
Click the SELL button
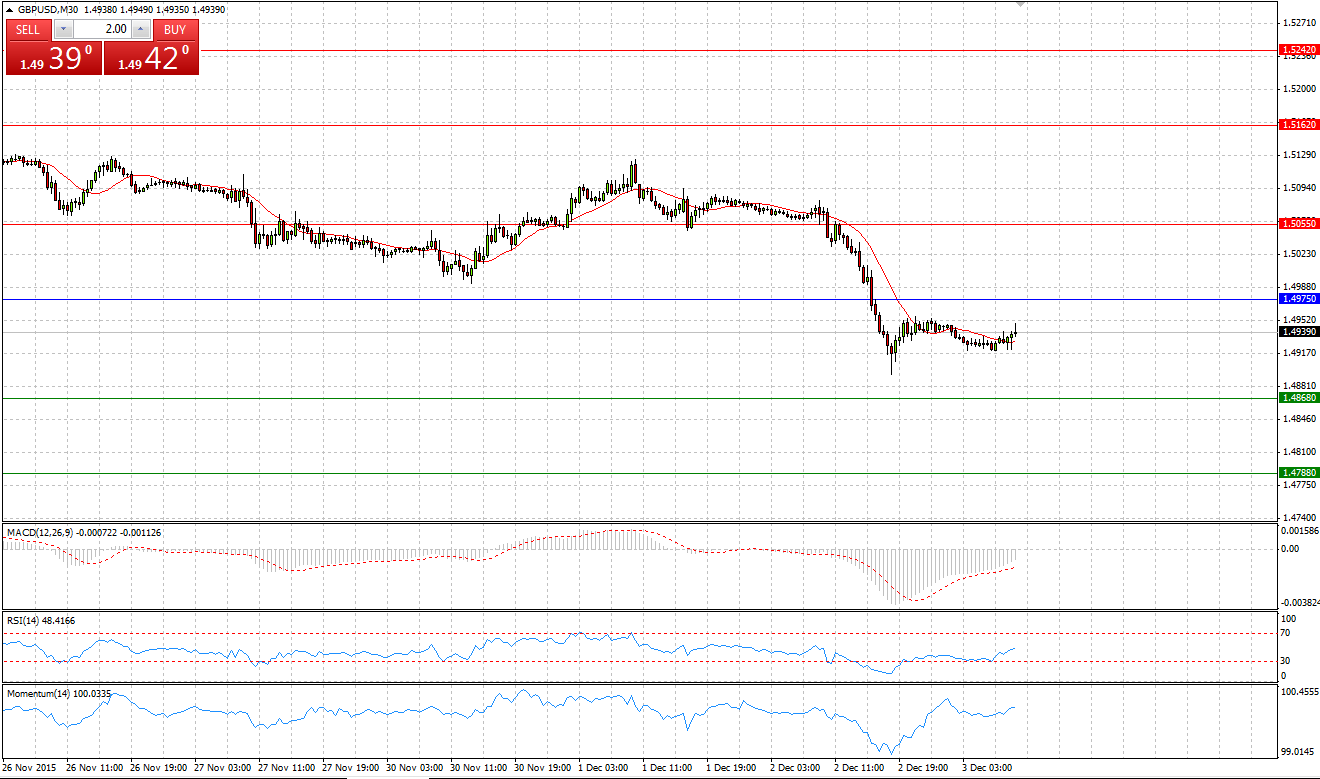[28, 30]
